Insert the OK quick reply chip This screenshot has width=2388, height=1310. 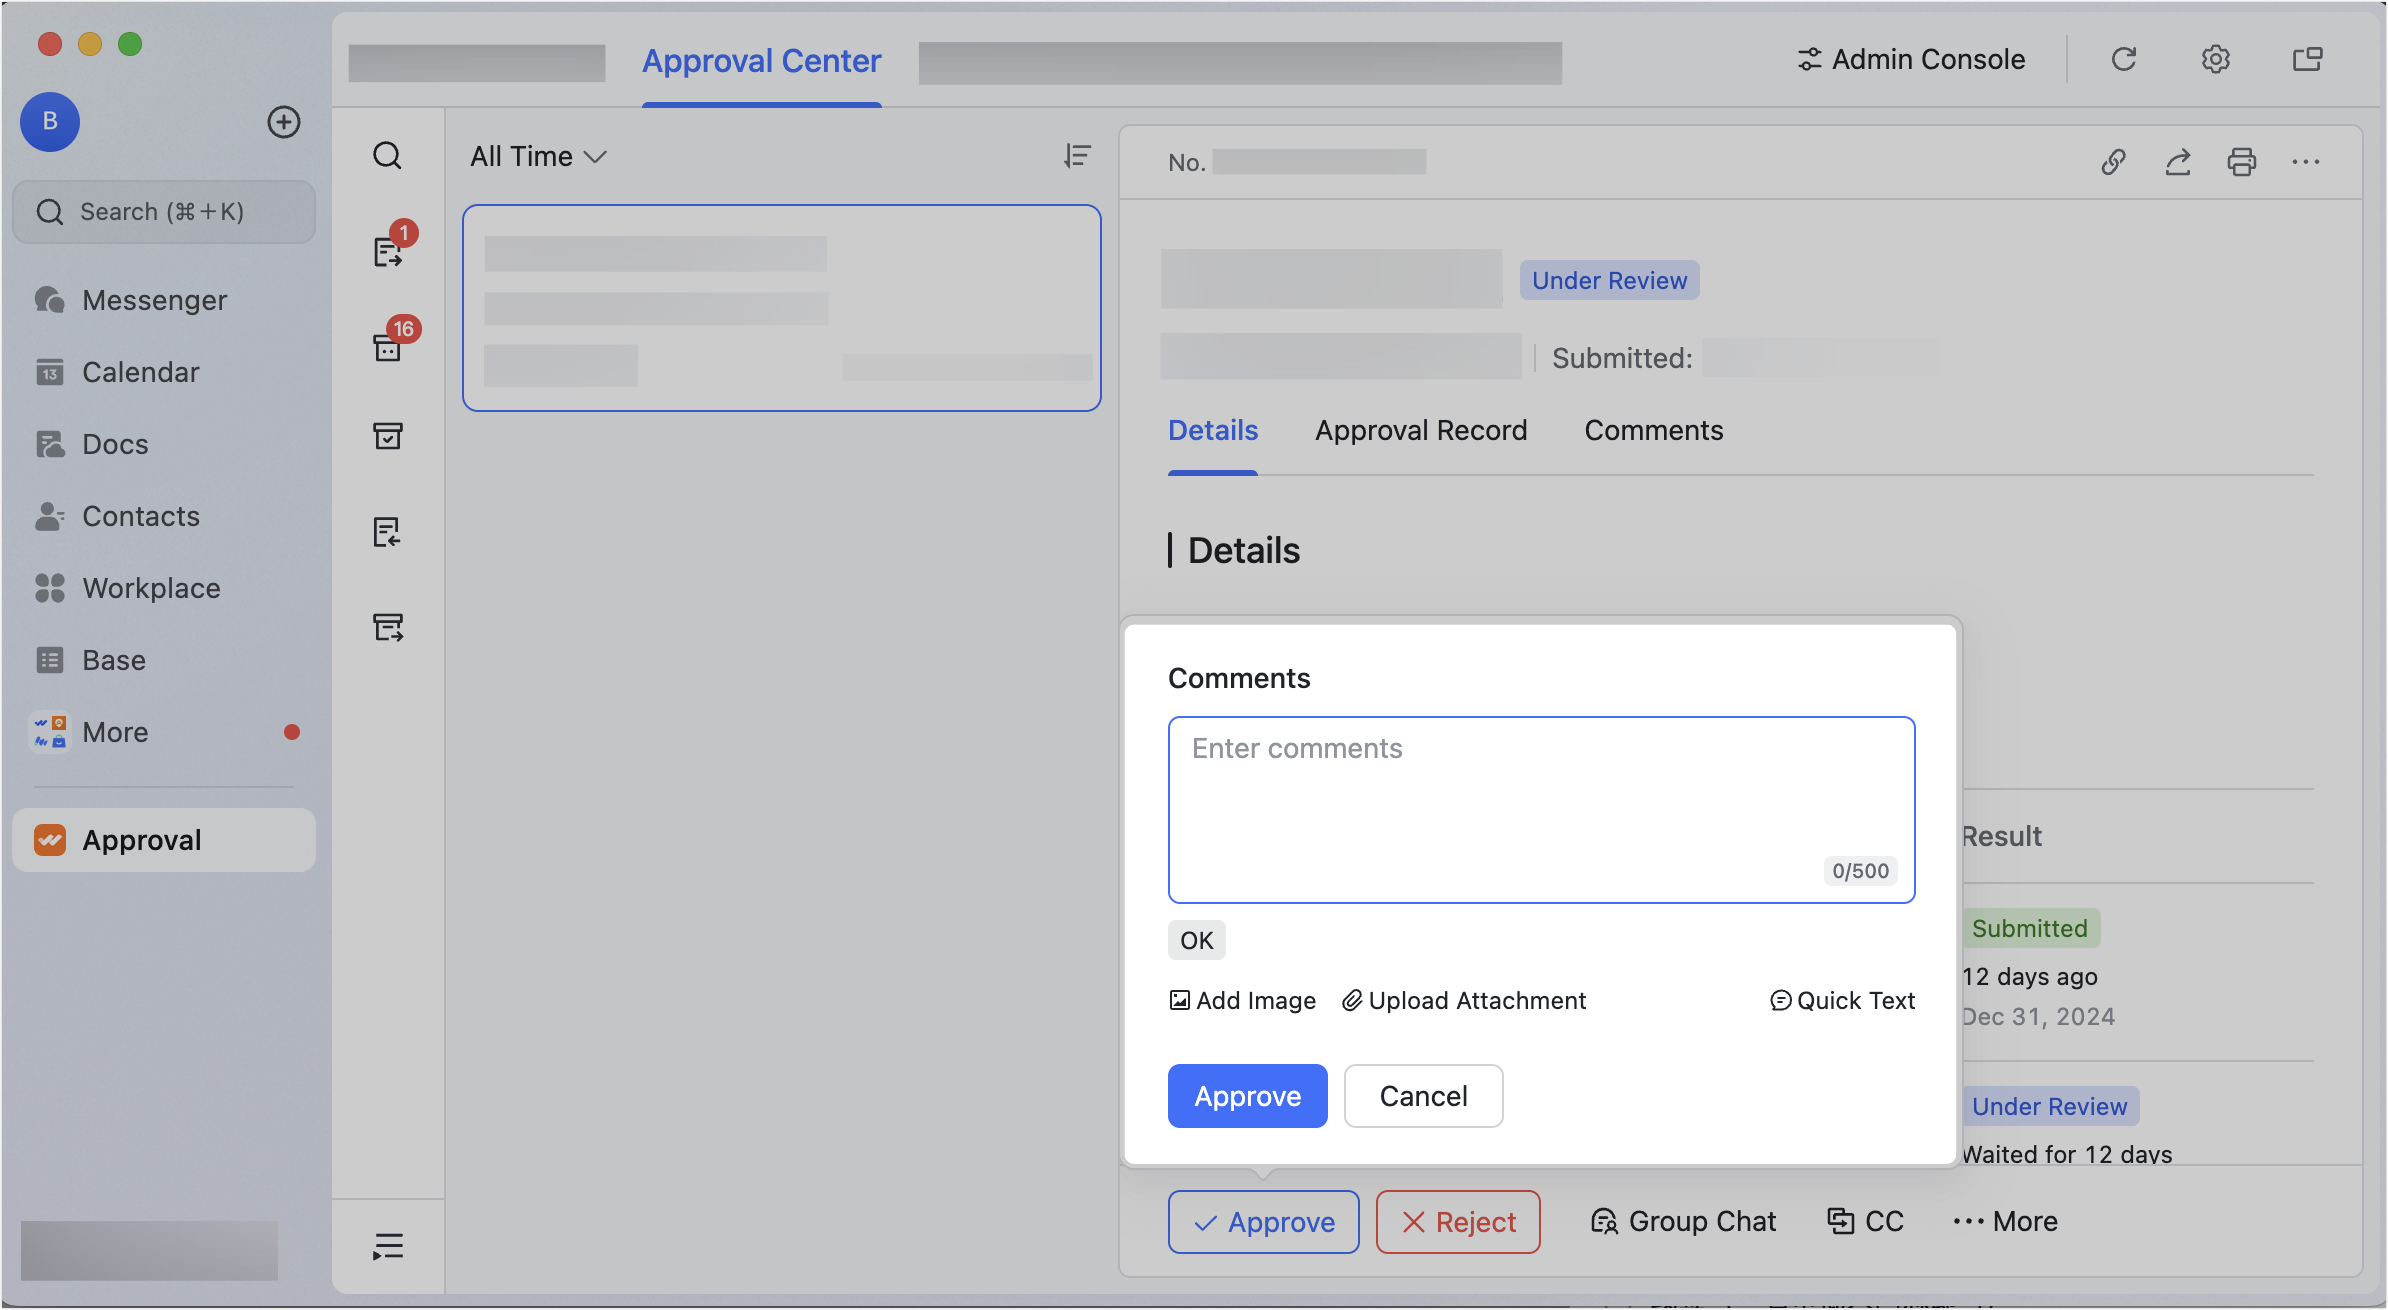[x=1197, y=940]
